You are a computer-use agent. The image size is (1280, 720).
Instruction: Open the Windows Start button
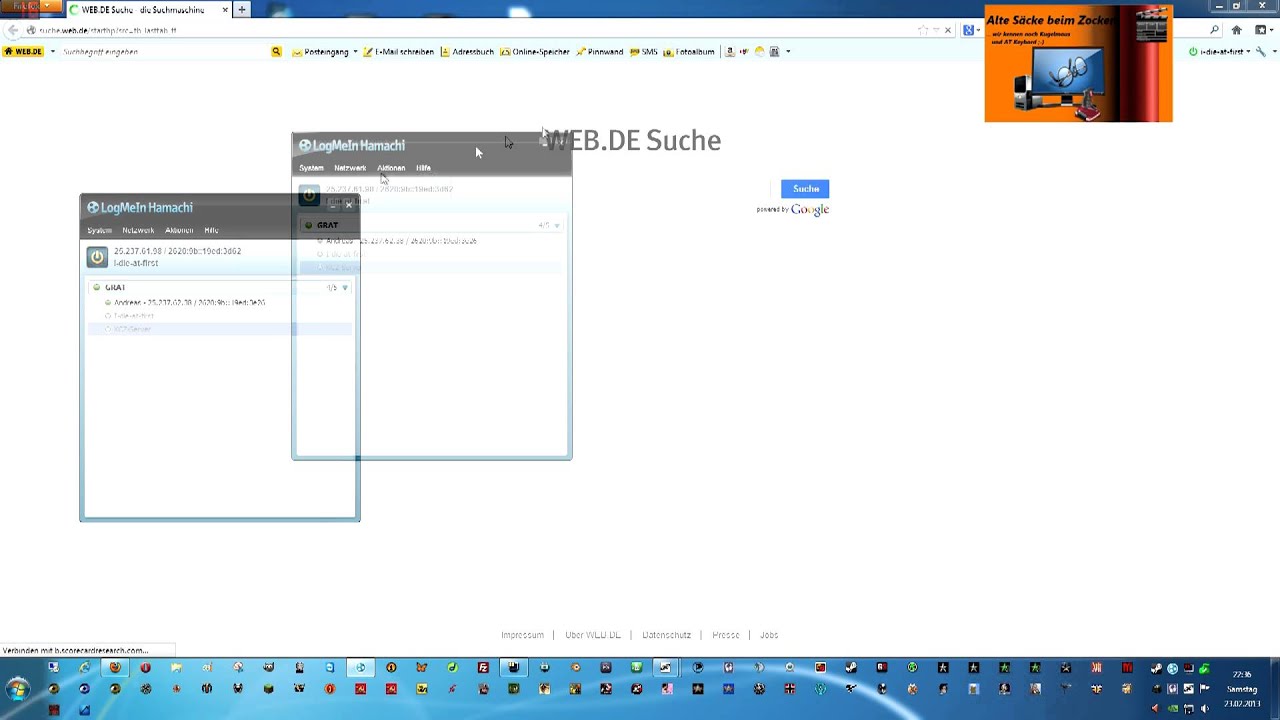click(x=18, y=689)
